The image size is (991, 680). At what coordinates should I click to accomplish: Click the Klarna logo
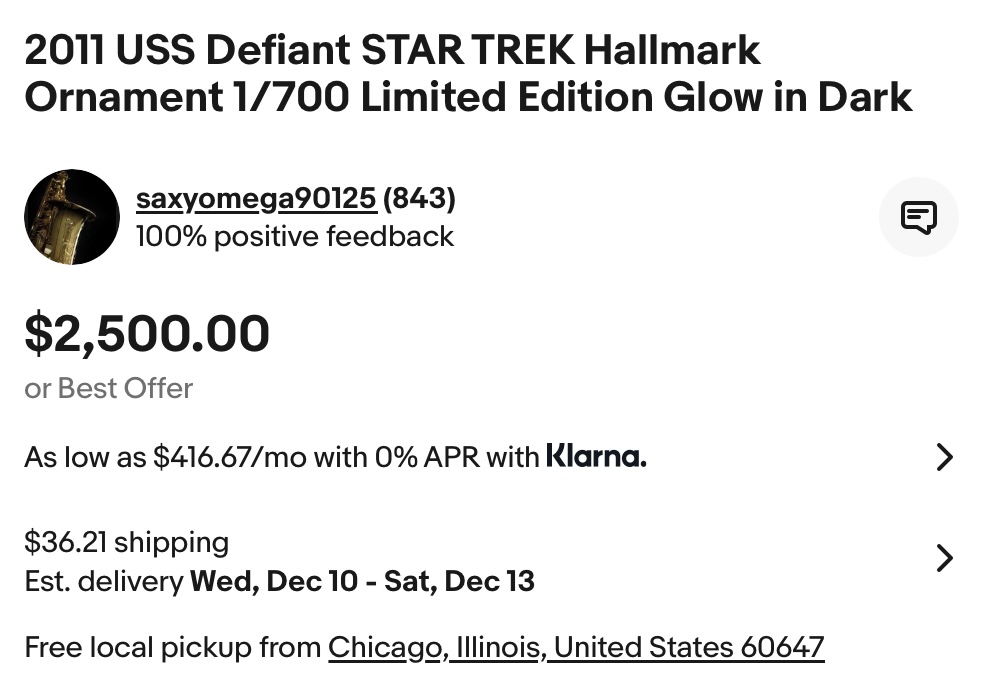596,457
